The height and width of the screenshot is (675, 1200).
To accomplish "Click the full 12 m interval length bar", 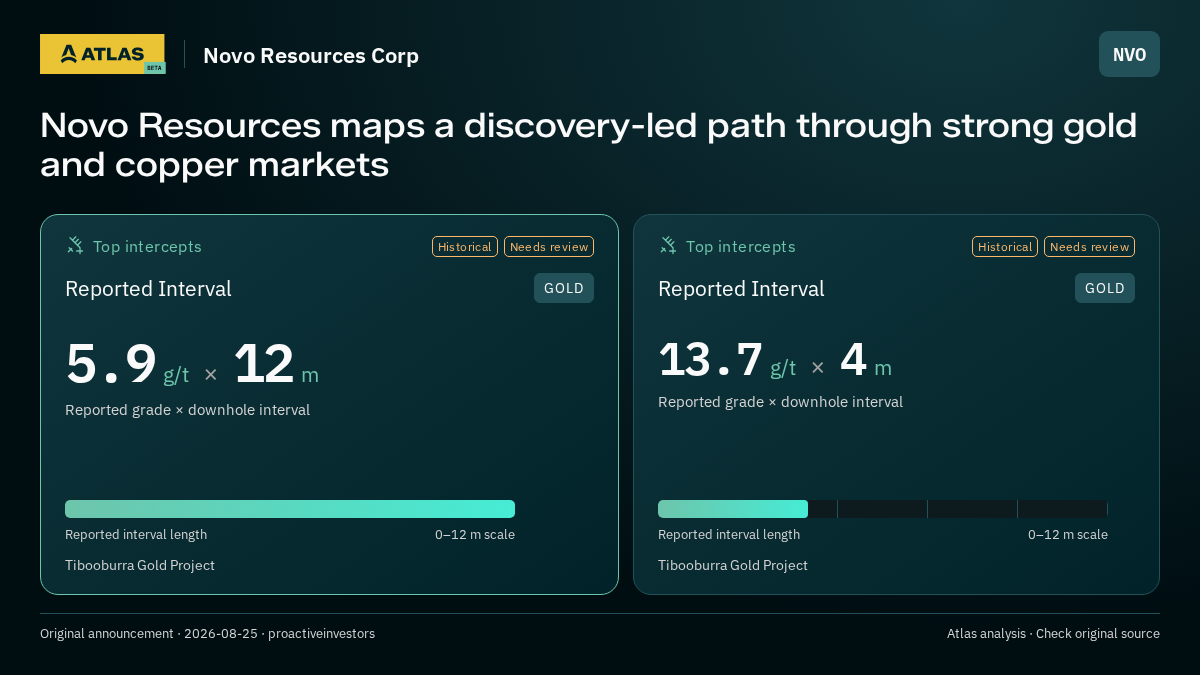I will 290,509.
